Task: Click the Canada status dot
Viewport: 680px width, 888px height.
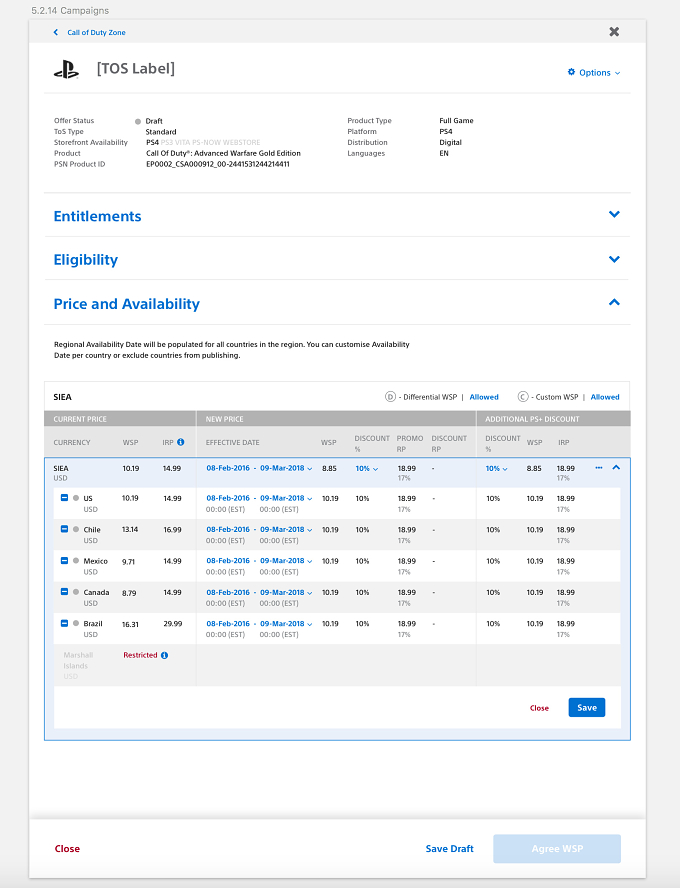Action: [x=76, y=592]
